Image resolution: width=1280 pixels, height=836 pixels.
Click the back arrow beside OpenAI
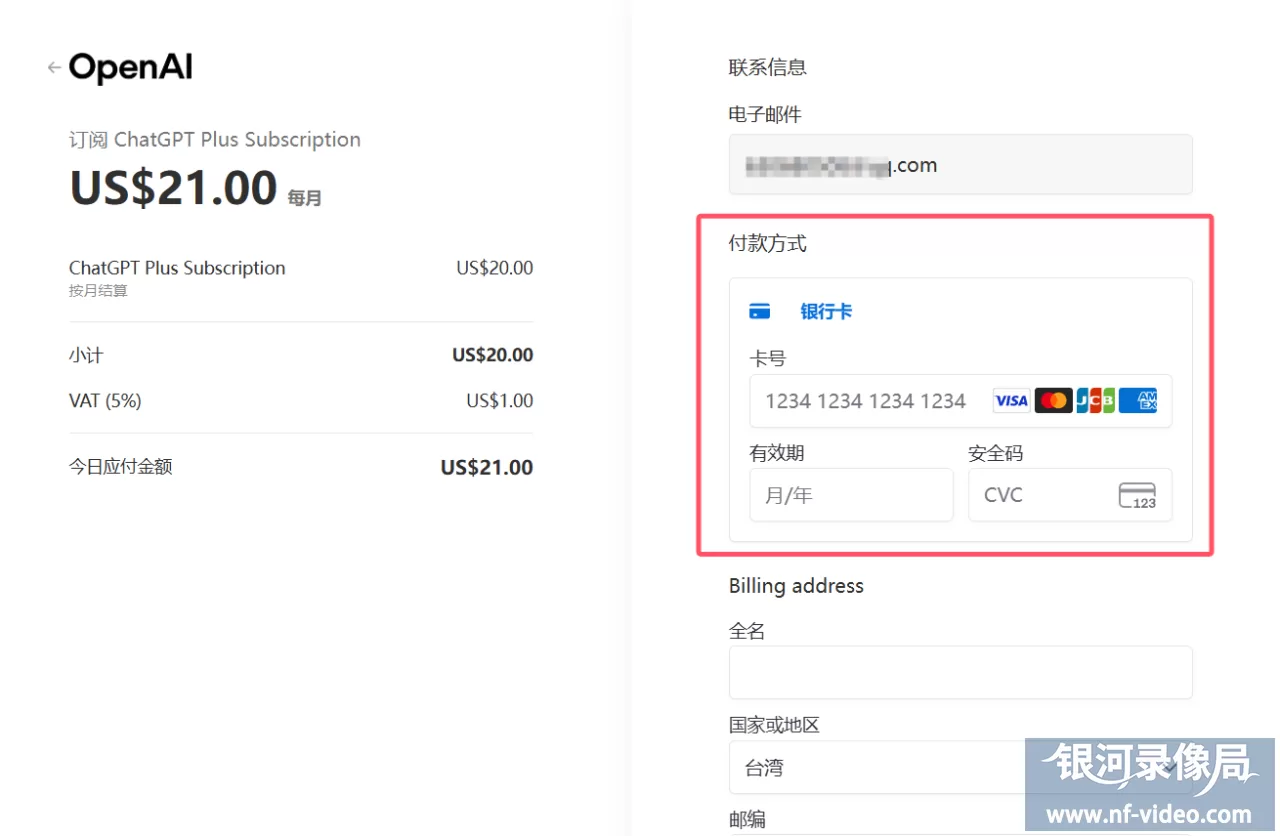click(53, 67)
